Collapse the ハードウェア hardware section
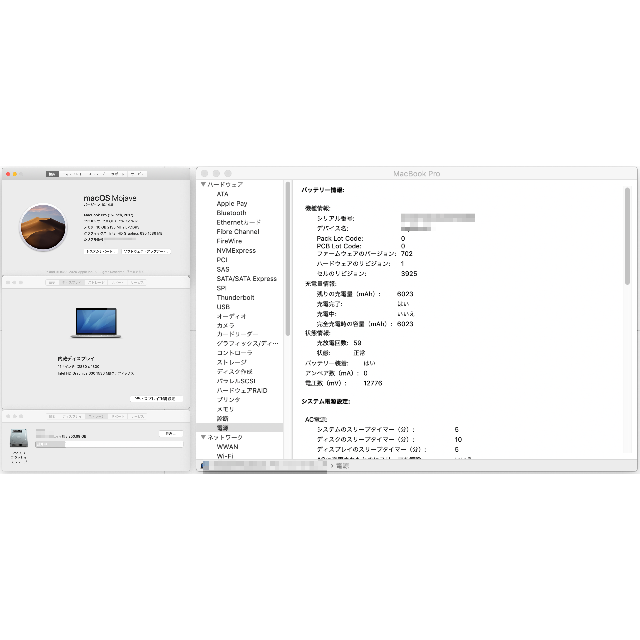640x640 pixels. [x=203, y=184]
